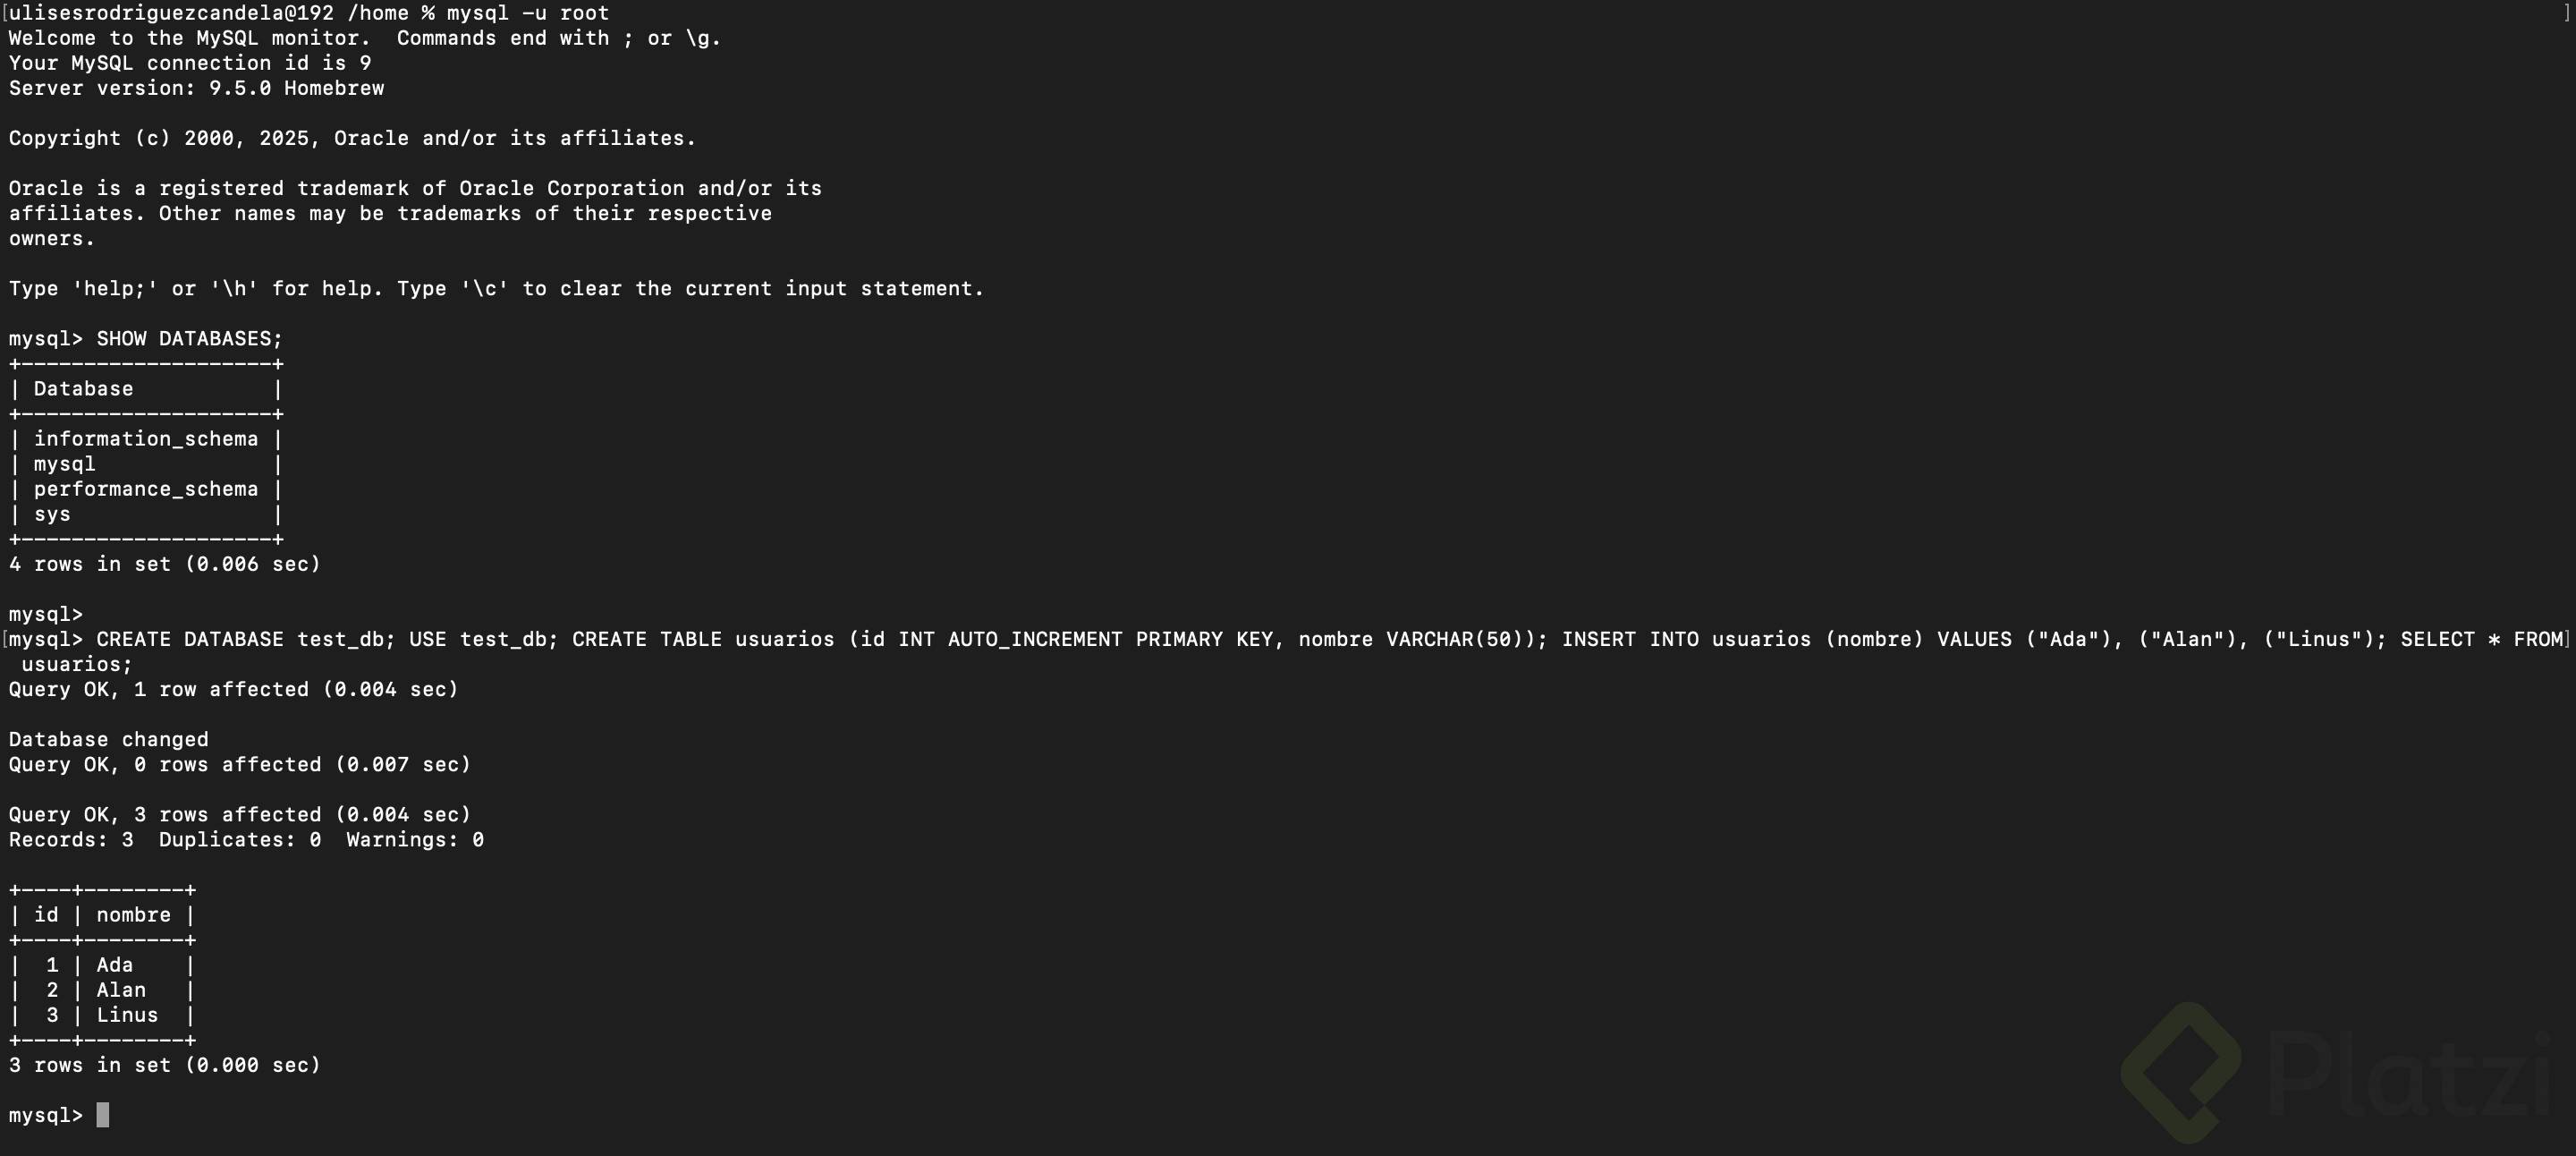
Task: Click the '4 rows in set' result line
Action: tap(164, 564)
